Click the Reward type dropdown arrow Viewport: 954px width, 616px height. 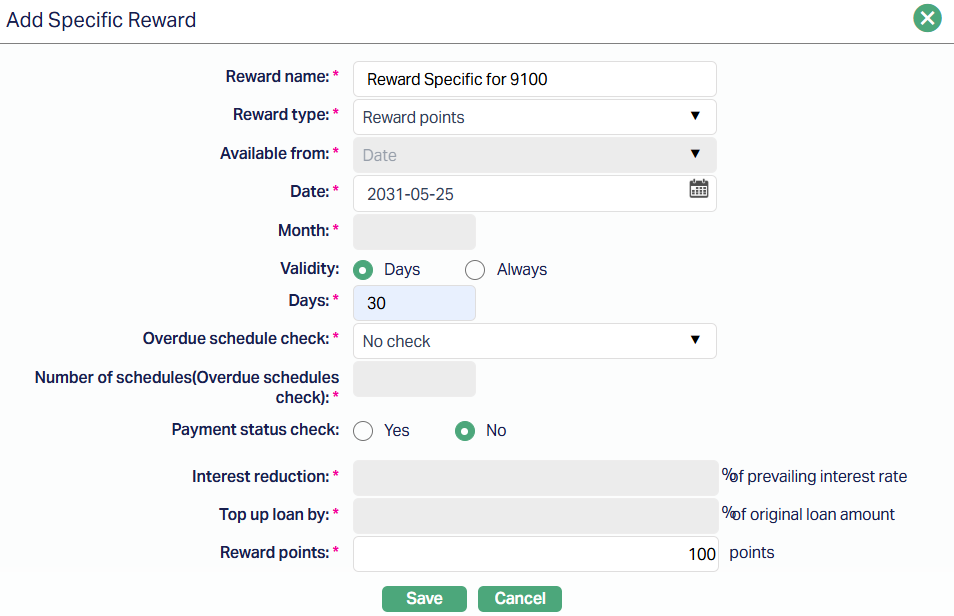click(x=696, y=116)
